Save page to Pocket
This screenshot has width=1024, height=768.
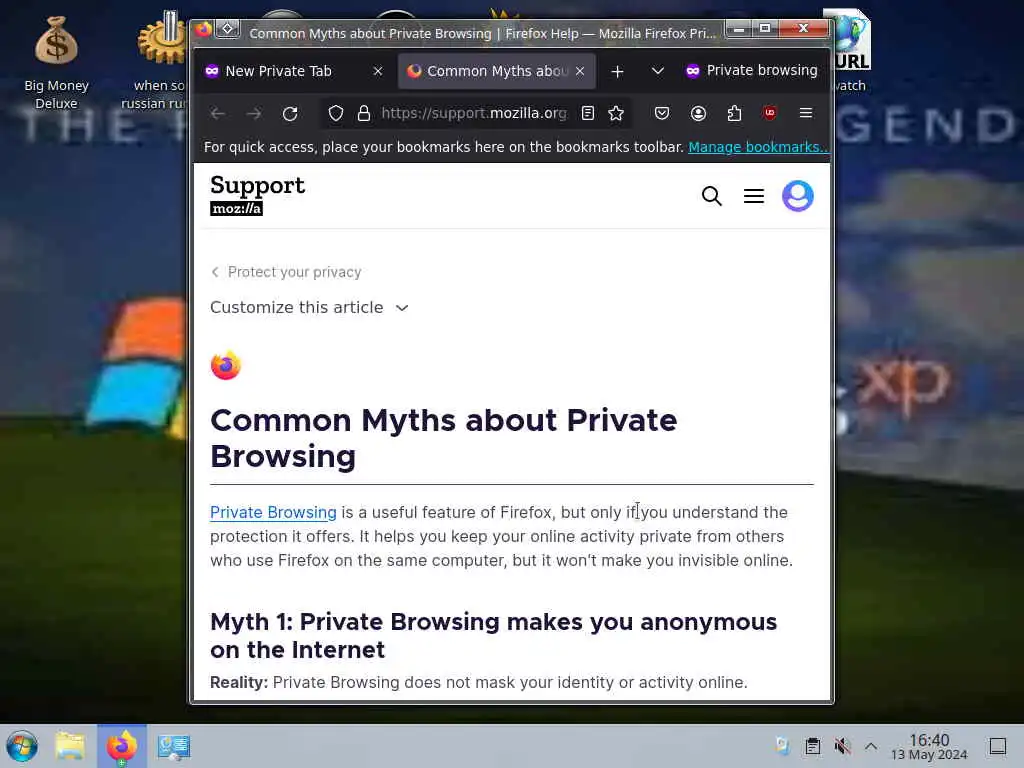pyautogui.click(x=662, y=114)
